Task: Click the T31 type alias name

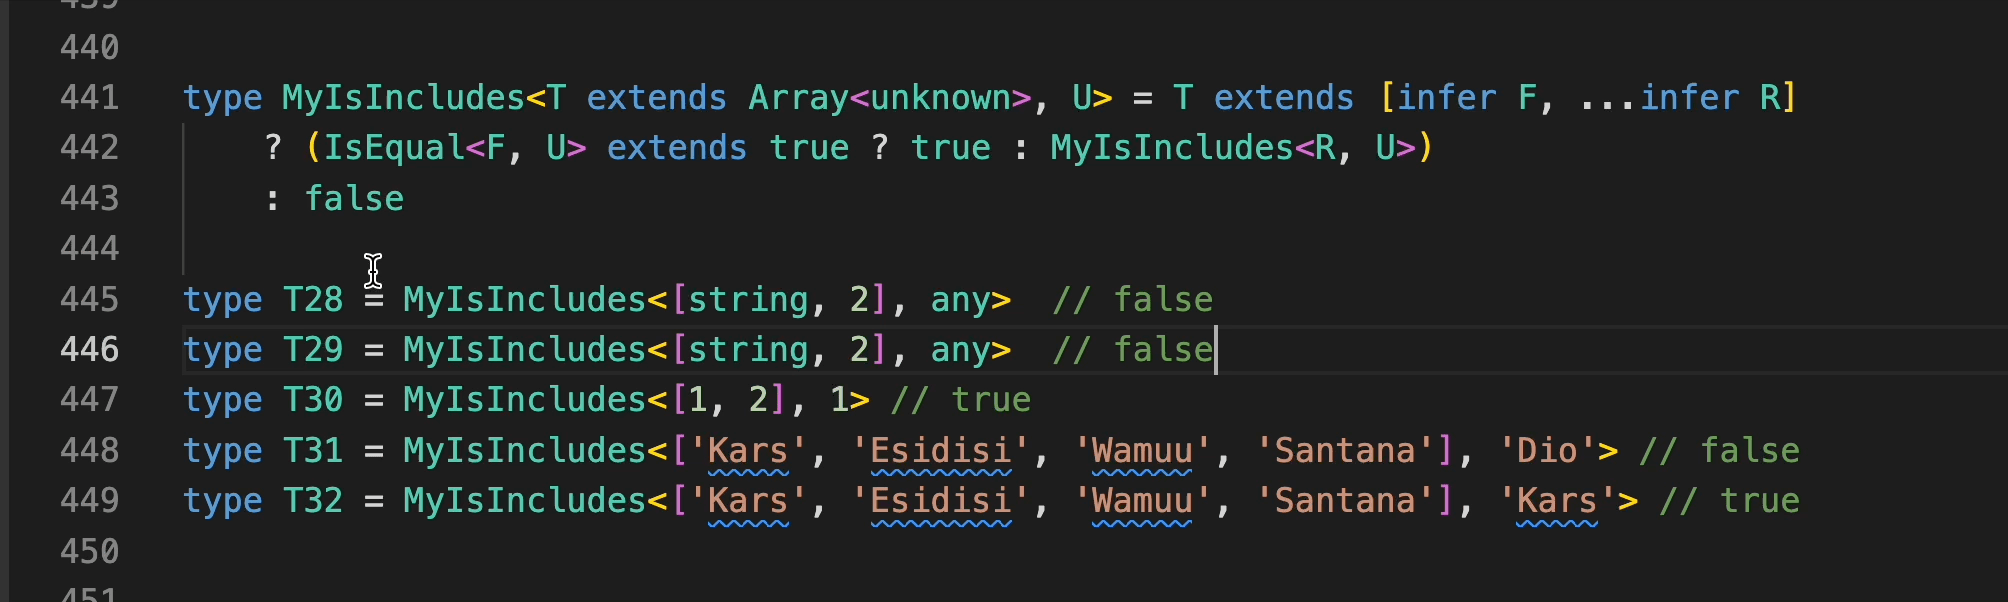Action: click(313, 450)
